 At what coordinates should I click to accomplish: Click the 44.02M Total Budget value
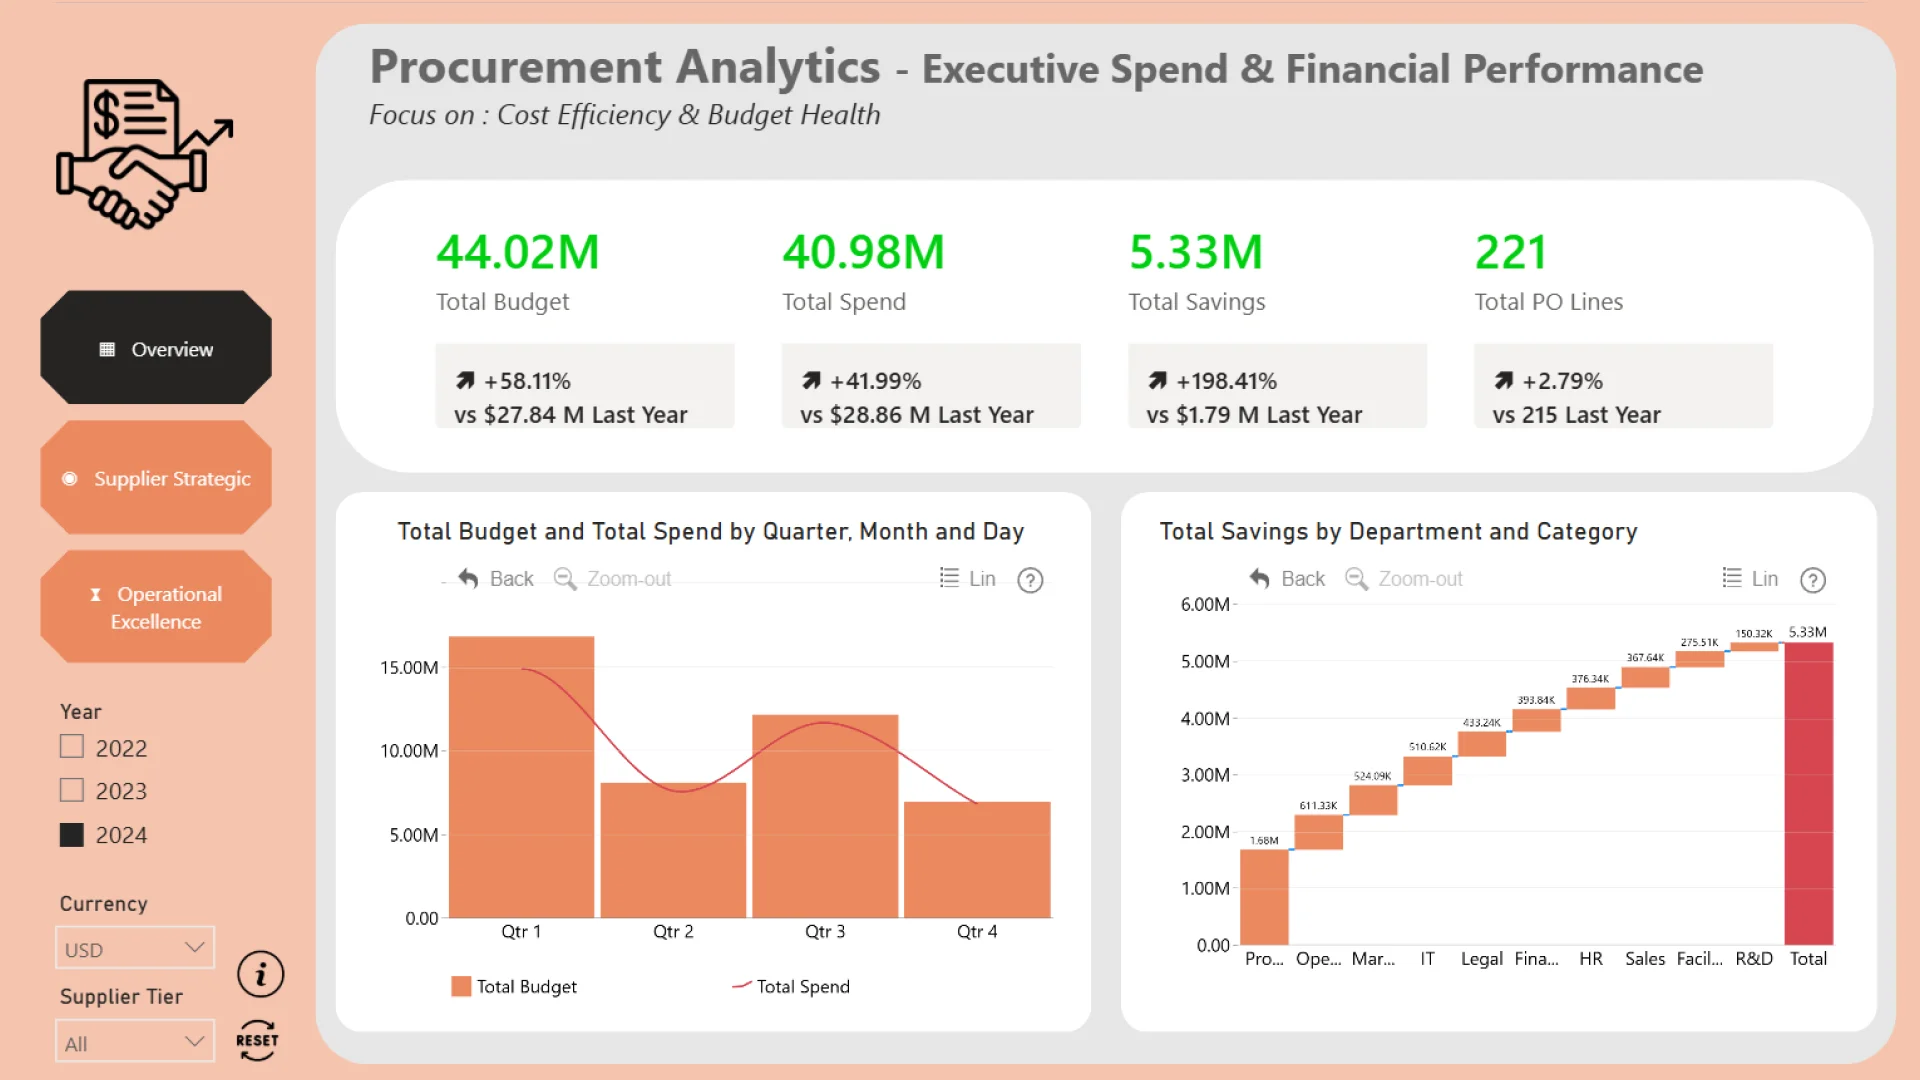pos(517,252)
